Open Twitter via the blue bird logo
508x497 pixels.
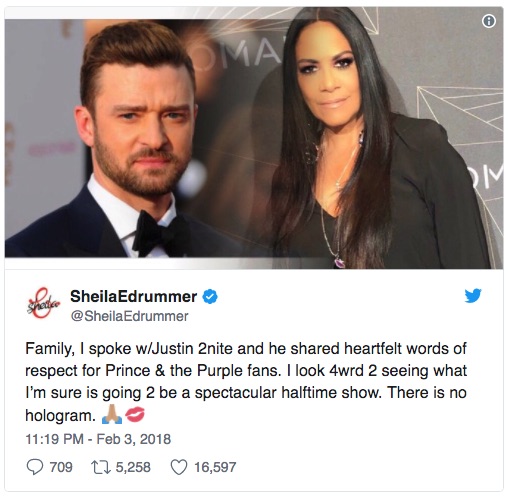click(473, 296)
